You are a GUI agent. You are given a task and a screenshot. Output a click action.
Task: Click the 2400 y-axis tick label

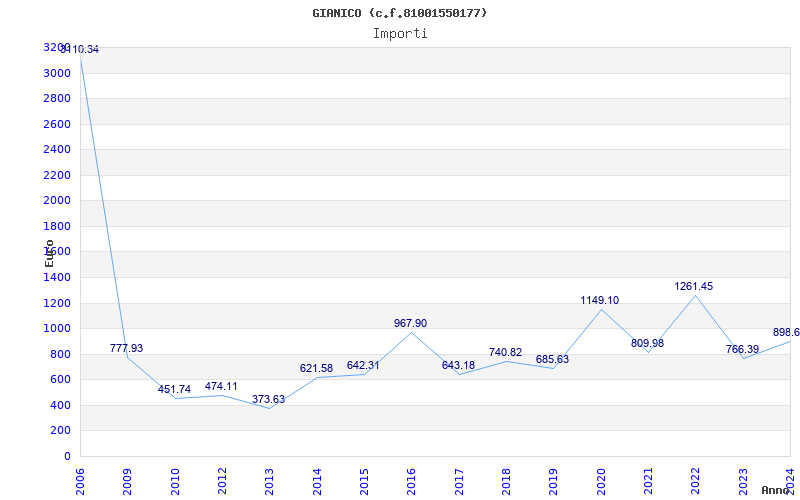click(58, 149)
